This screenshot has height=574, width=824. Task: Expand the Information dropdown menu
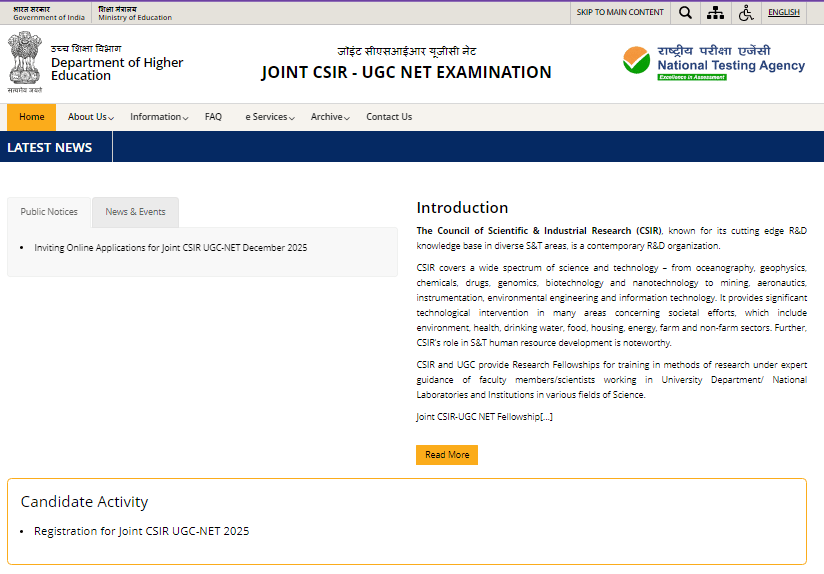(159, 117)
